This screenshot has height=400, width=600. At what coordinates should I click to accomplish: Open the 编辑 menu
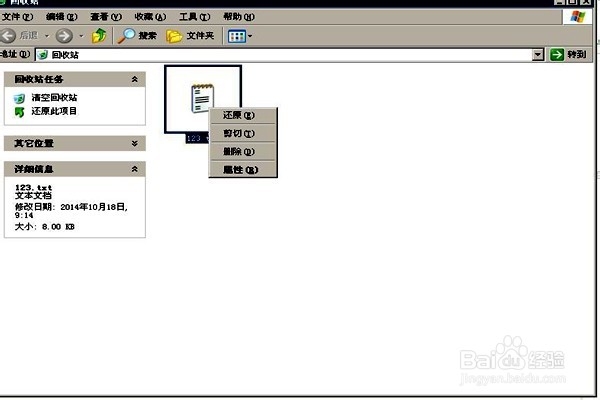pos(61,17)
